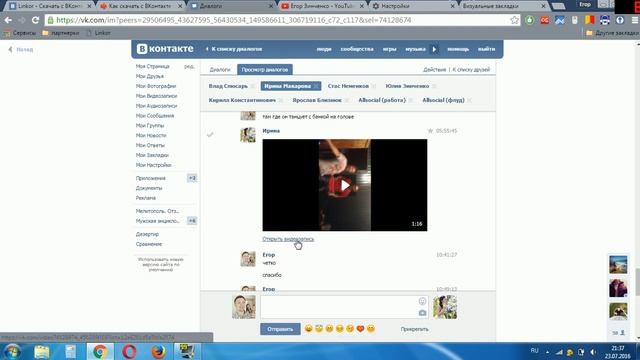The image size is (640, 360).
Task: Click the vk.com address bar
Action: (282, 20)
